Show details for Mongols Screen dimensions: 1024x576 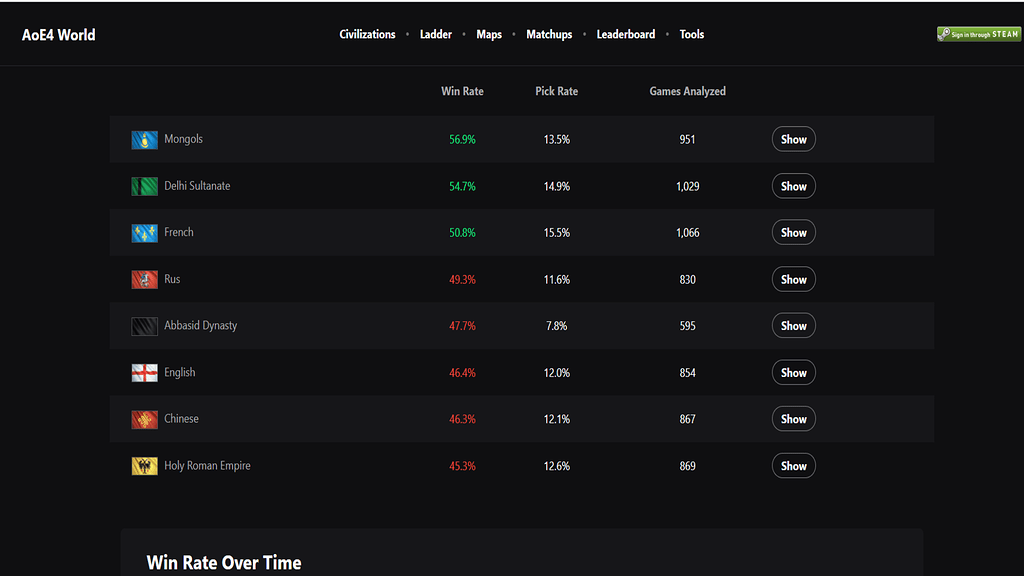click(x=793, y=139)
